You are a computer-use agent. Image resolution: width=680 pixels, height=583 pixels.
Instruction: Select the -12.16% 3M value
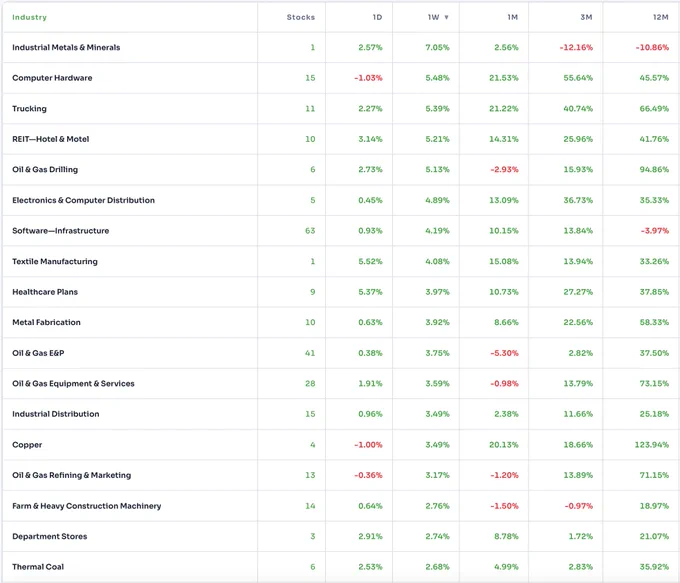point(576,47)
